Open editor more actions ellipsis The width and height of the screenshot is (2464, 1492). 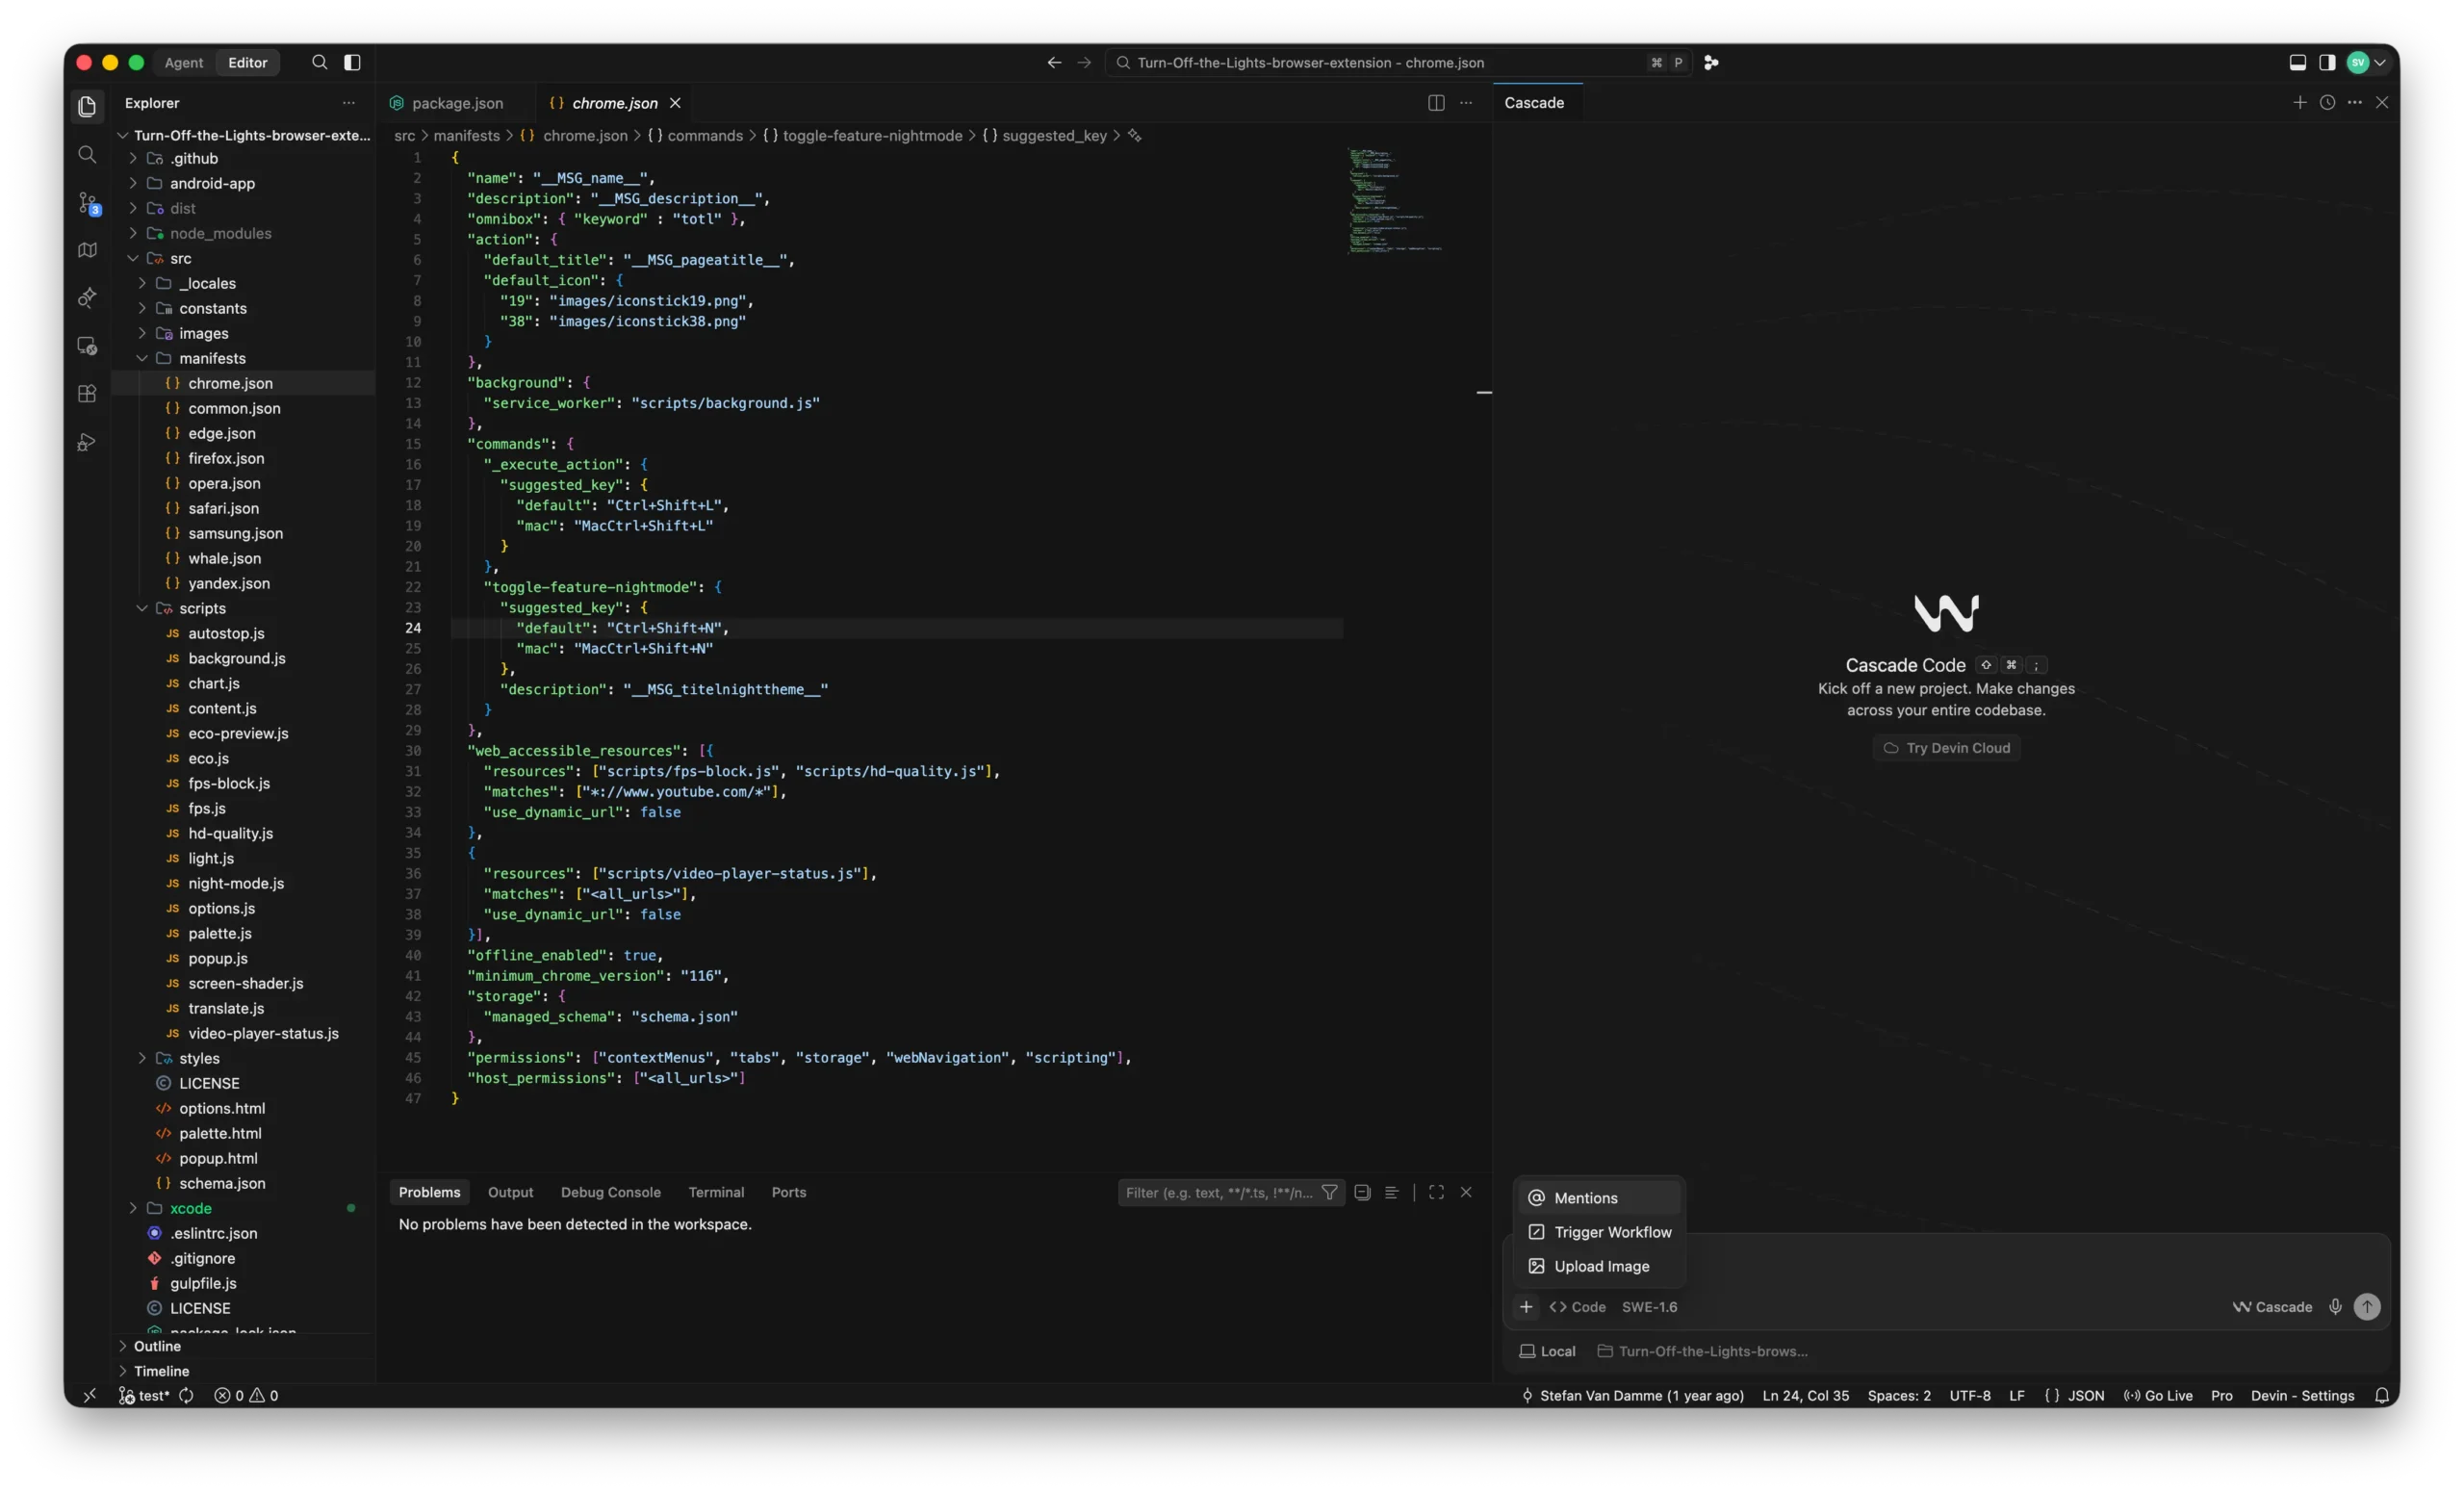(1466, 103)
